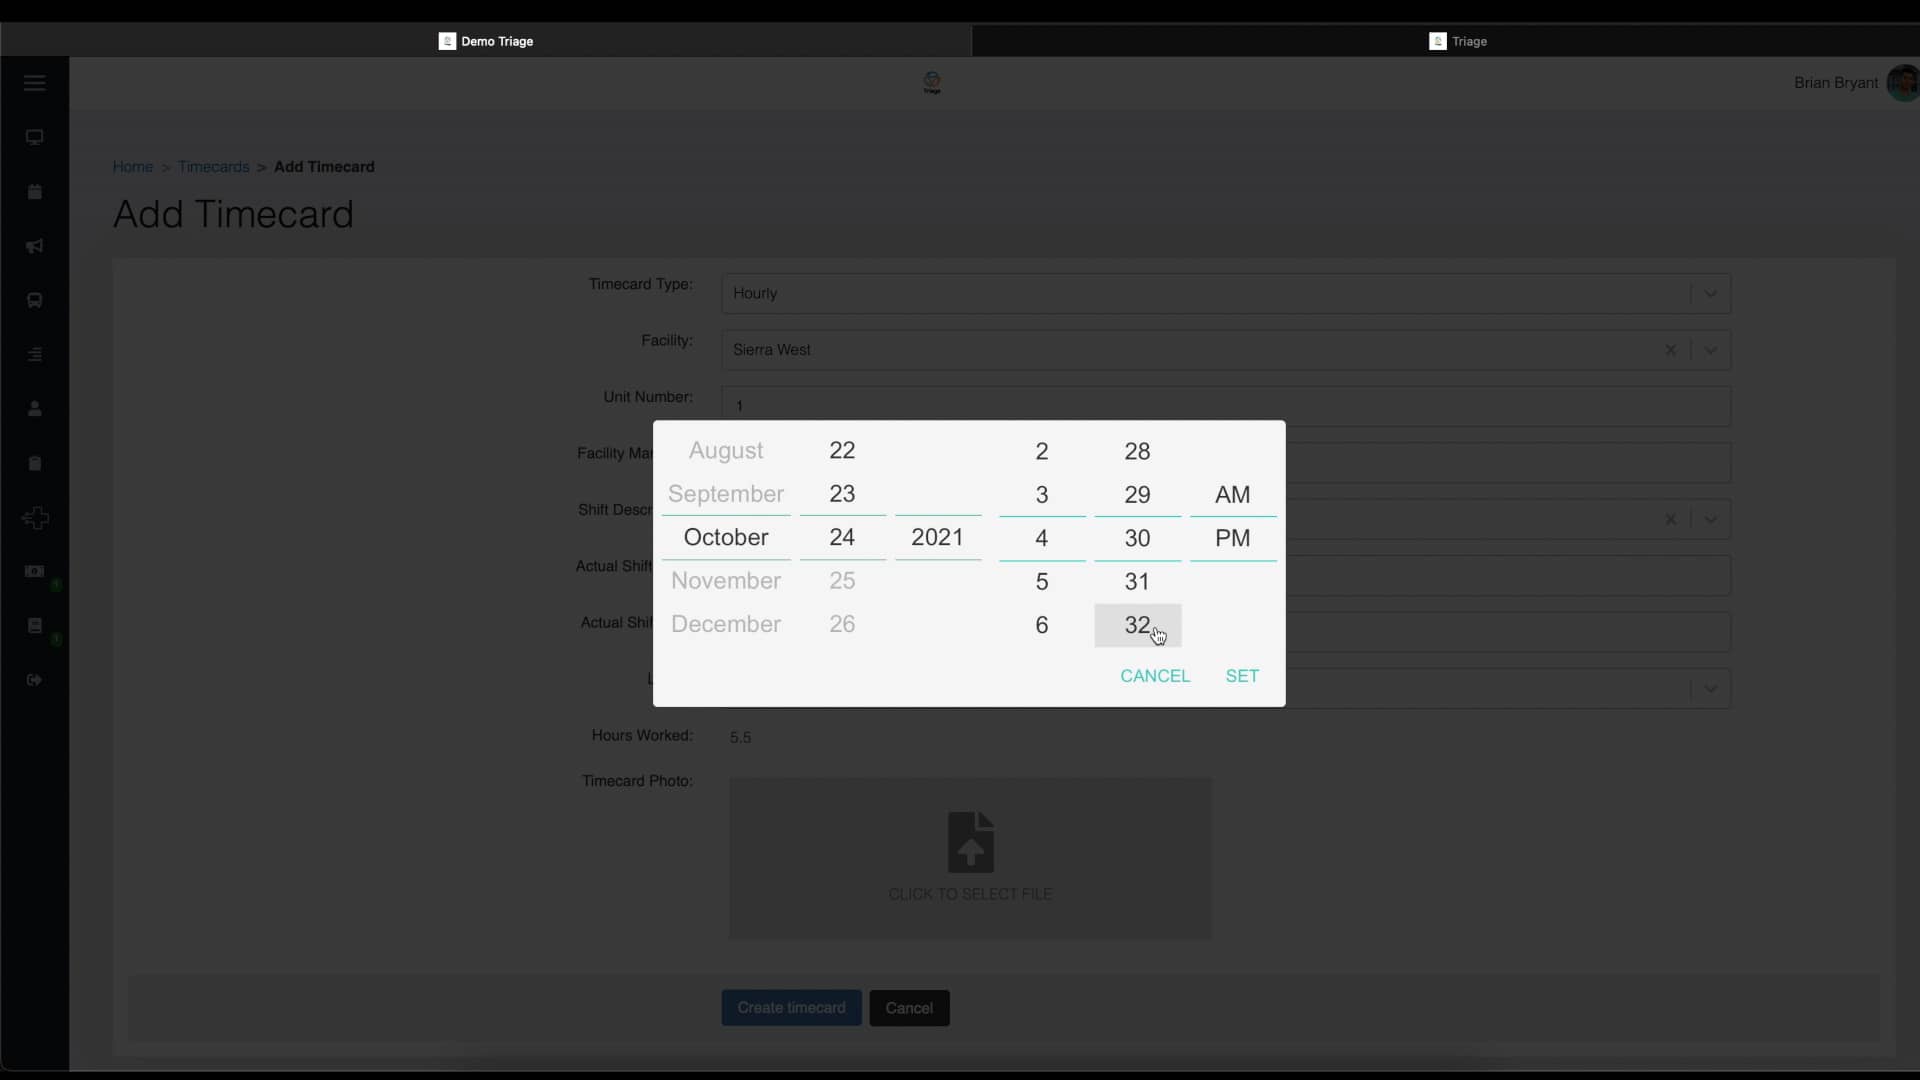The width and height of the screenshot is (1920, 1080).
Task: Expand the Facility selection dropdown
Action: coord(1709,350)
